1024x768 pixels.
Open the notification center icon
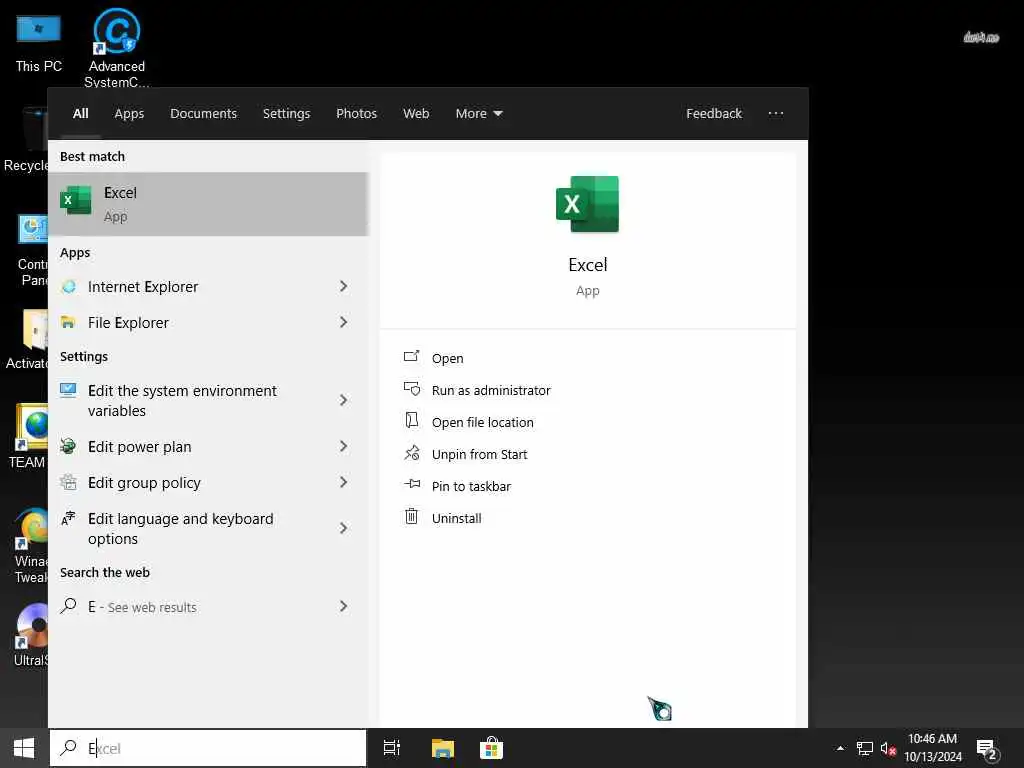pos(986,749)
